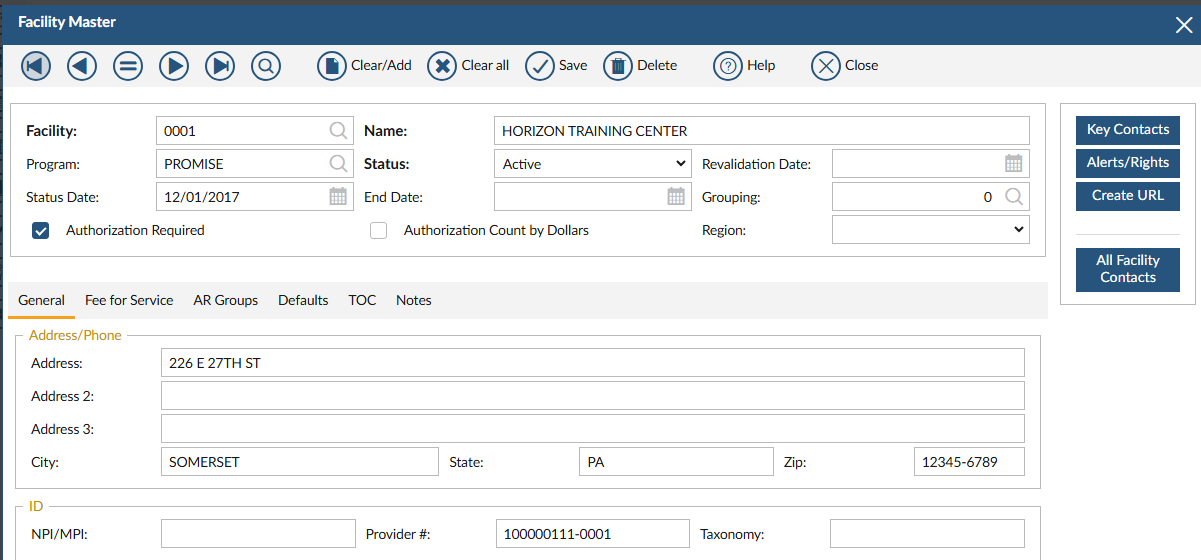1201x560 pixels.
Task: Click the Address 2 input field
Action: 593,395
